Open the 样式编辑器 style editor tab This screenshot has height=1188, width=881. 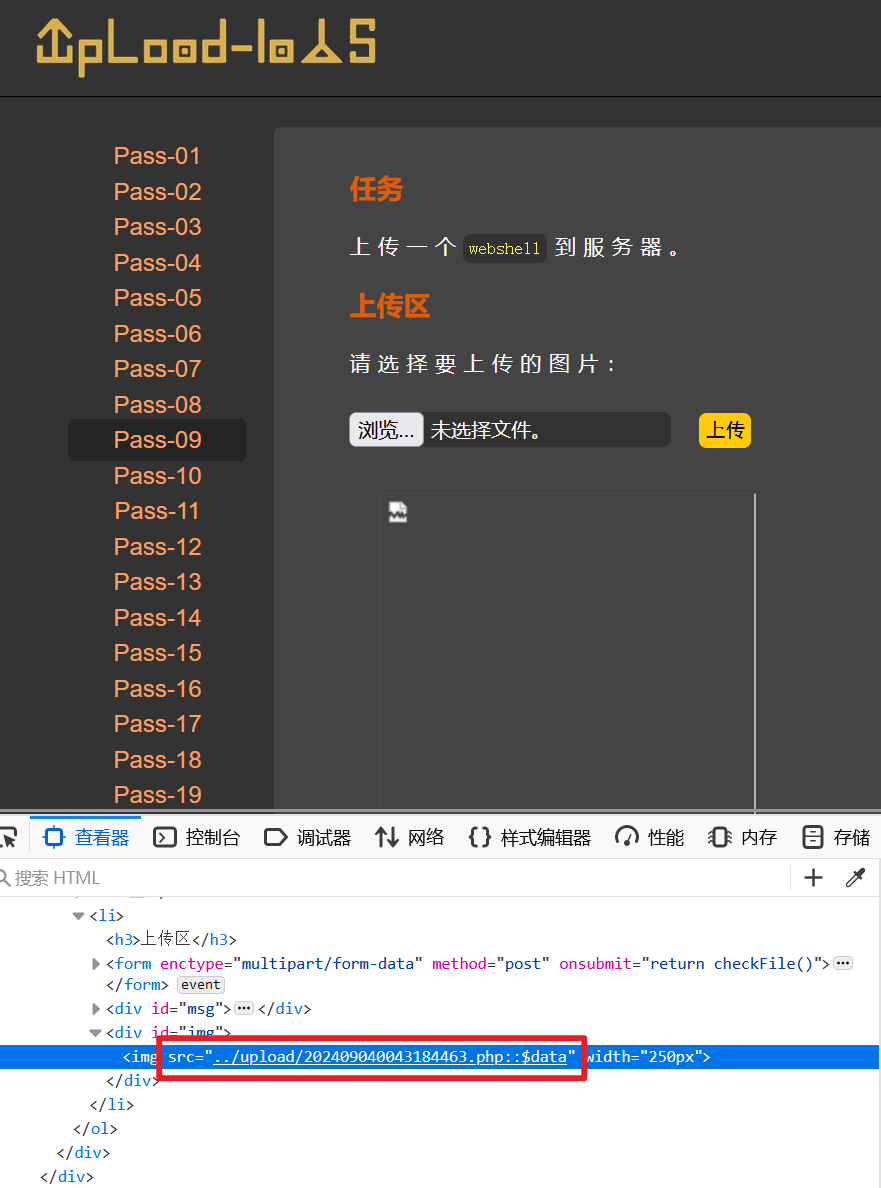coord(530,837)
